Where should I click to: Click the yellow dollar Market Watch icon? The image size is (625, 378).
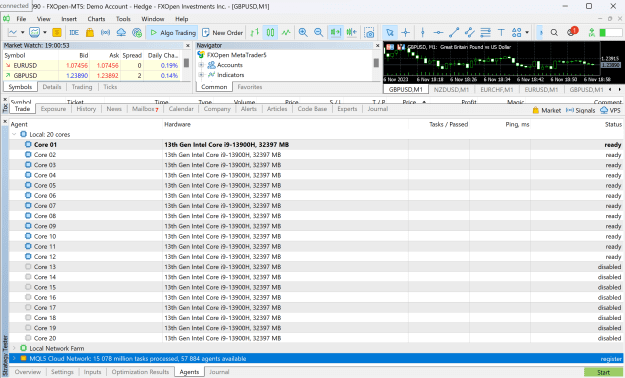[x=57, y=33]
